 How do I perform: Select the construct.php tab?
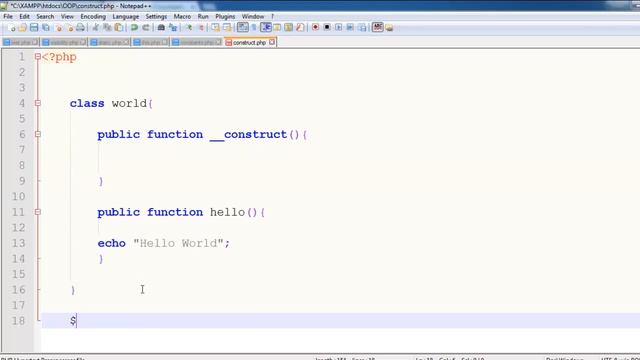pyautogui.click(x=249, y=42)
